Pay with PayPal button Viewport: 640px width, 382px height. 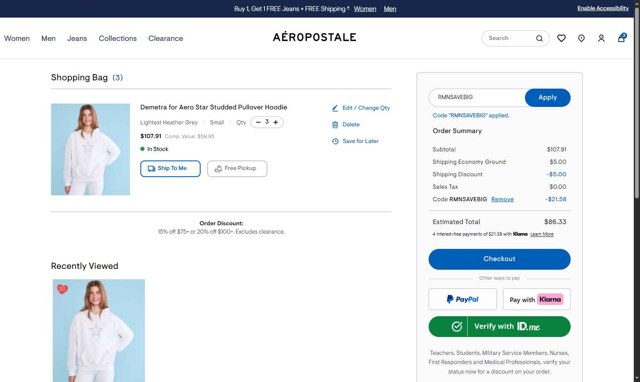(462, 299)
